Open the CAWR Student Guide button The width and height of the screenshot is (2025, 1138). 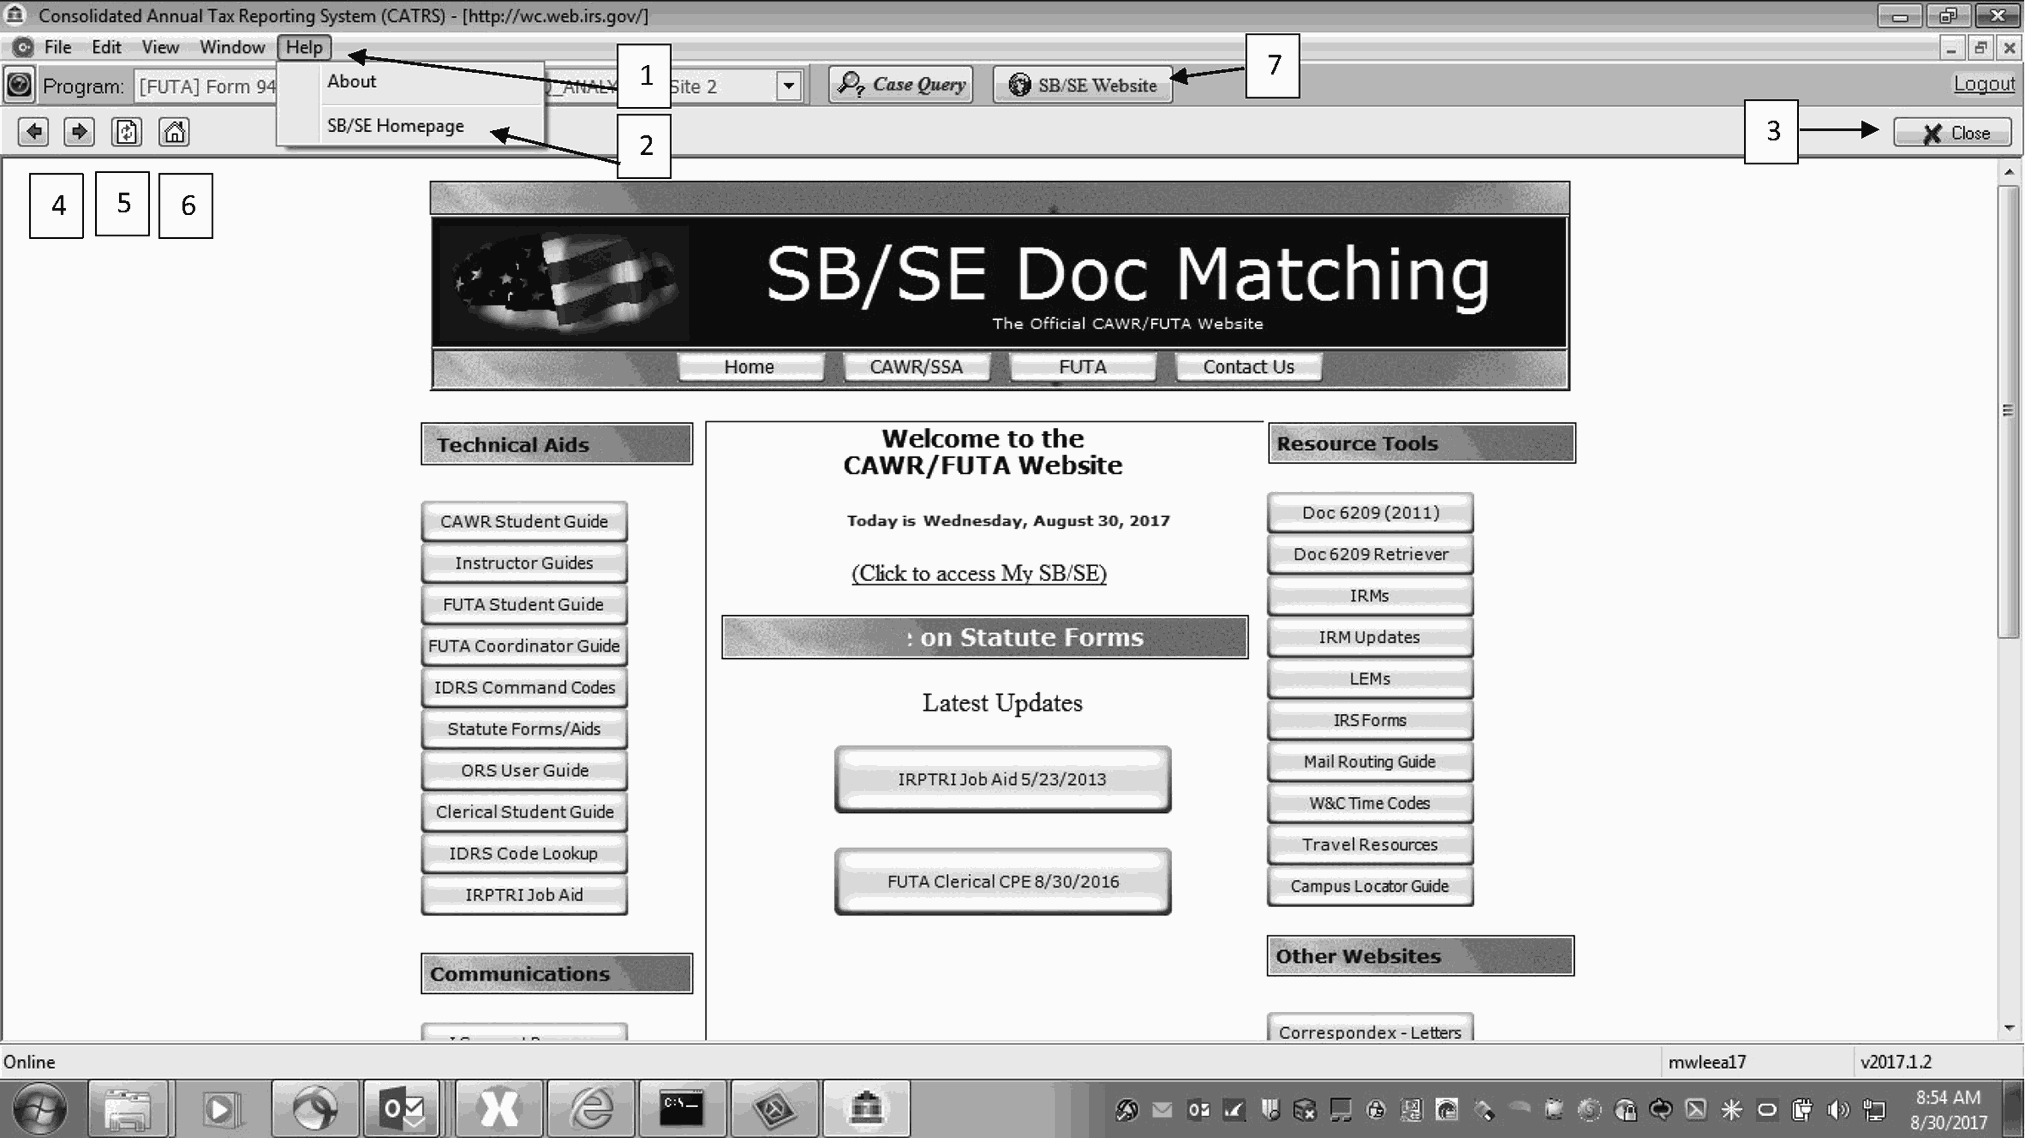pos(524,522)
